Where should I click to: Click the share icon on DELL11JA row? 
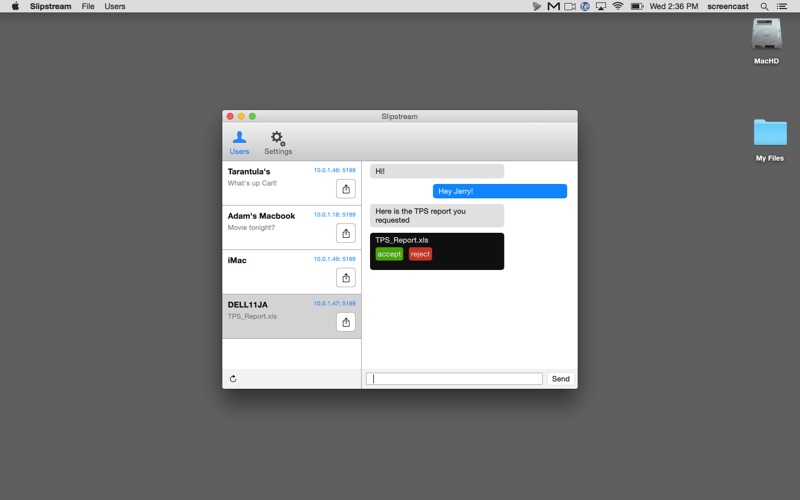(346, 322)
